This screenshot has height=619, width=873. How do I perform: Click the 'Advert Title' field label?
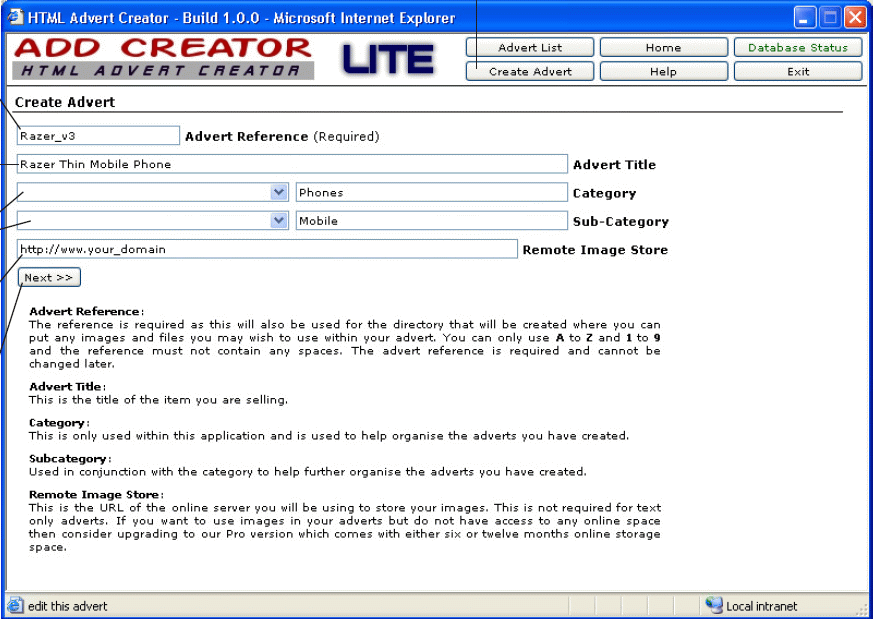614,165
